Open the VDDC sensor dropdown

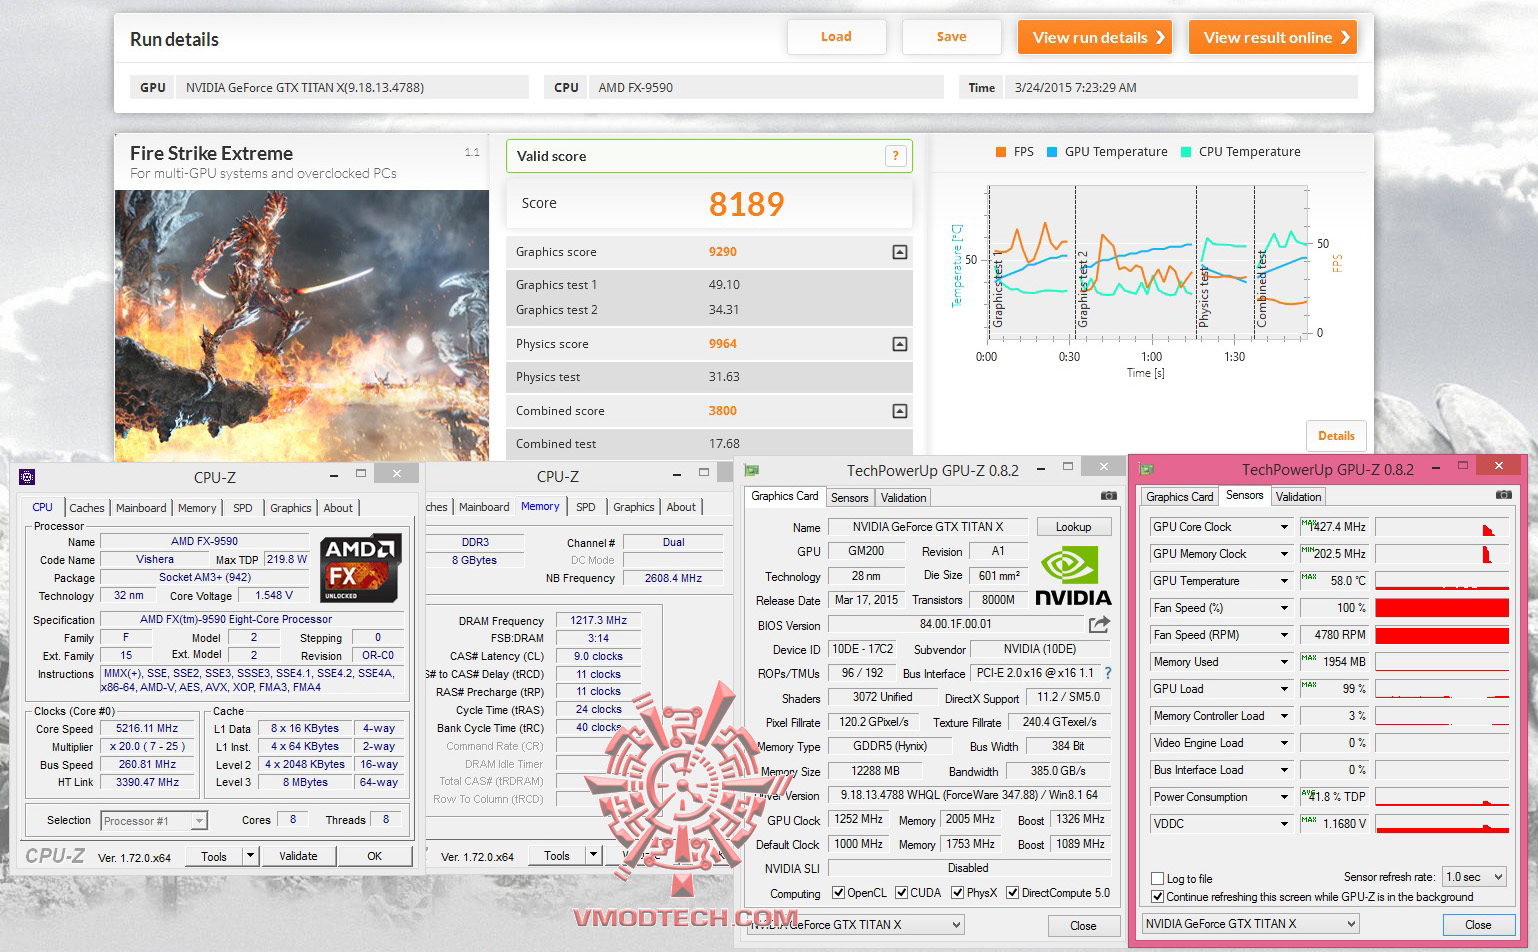point(1284,824)
